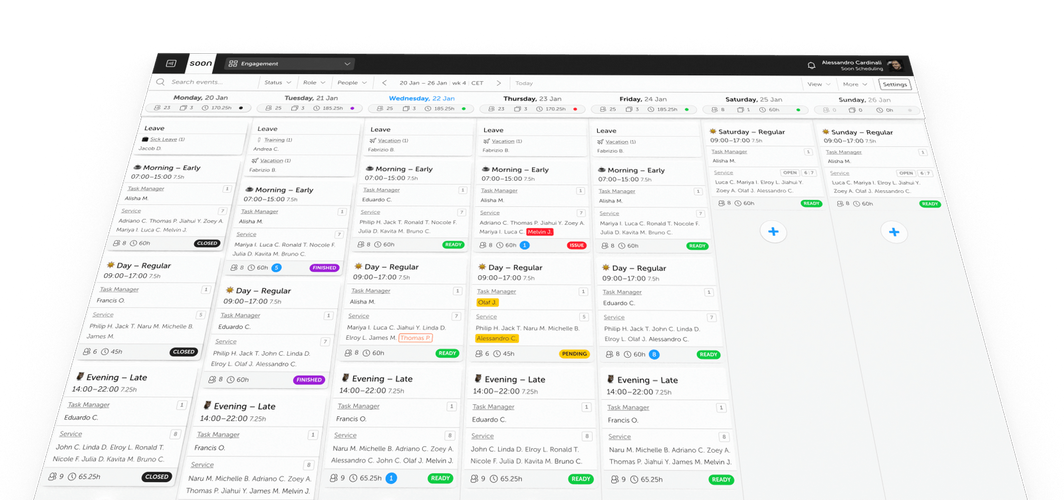1064x500 pixels.
Task: Open the View dropdown
Action: tap(818, 84)
